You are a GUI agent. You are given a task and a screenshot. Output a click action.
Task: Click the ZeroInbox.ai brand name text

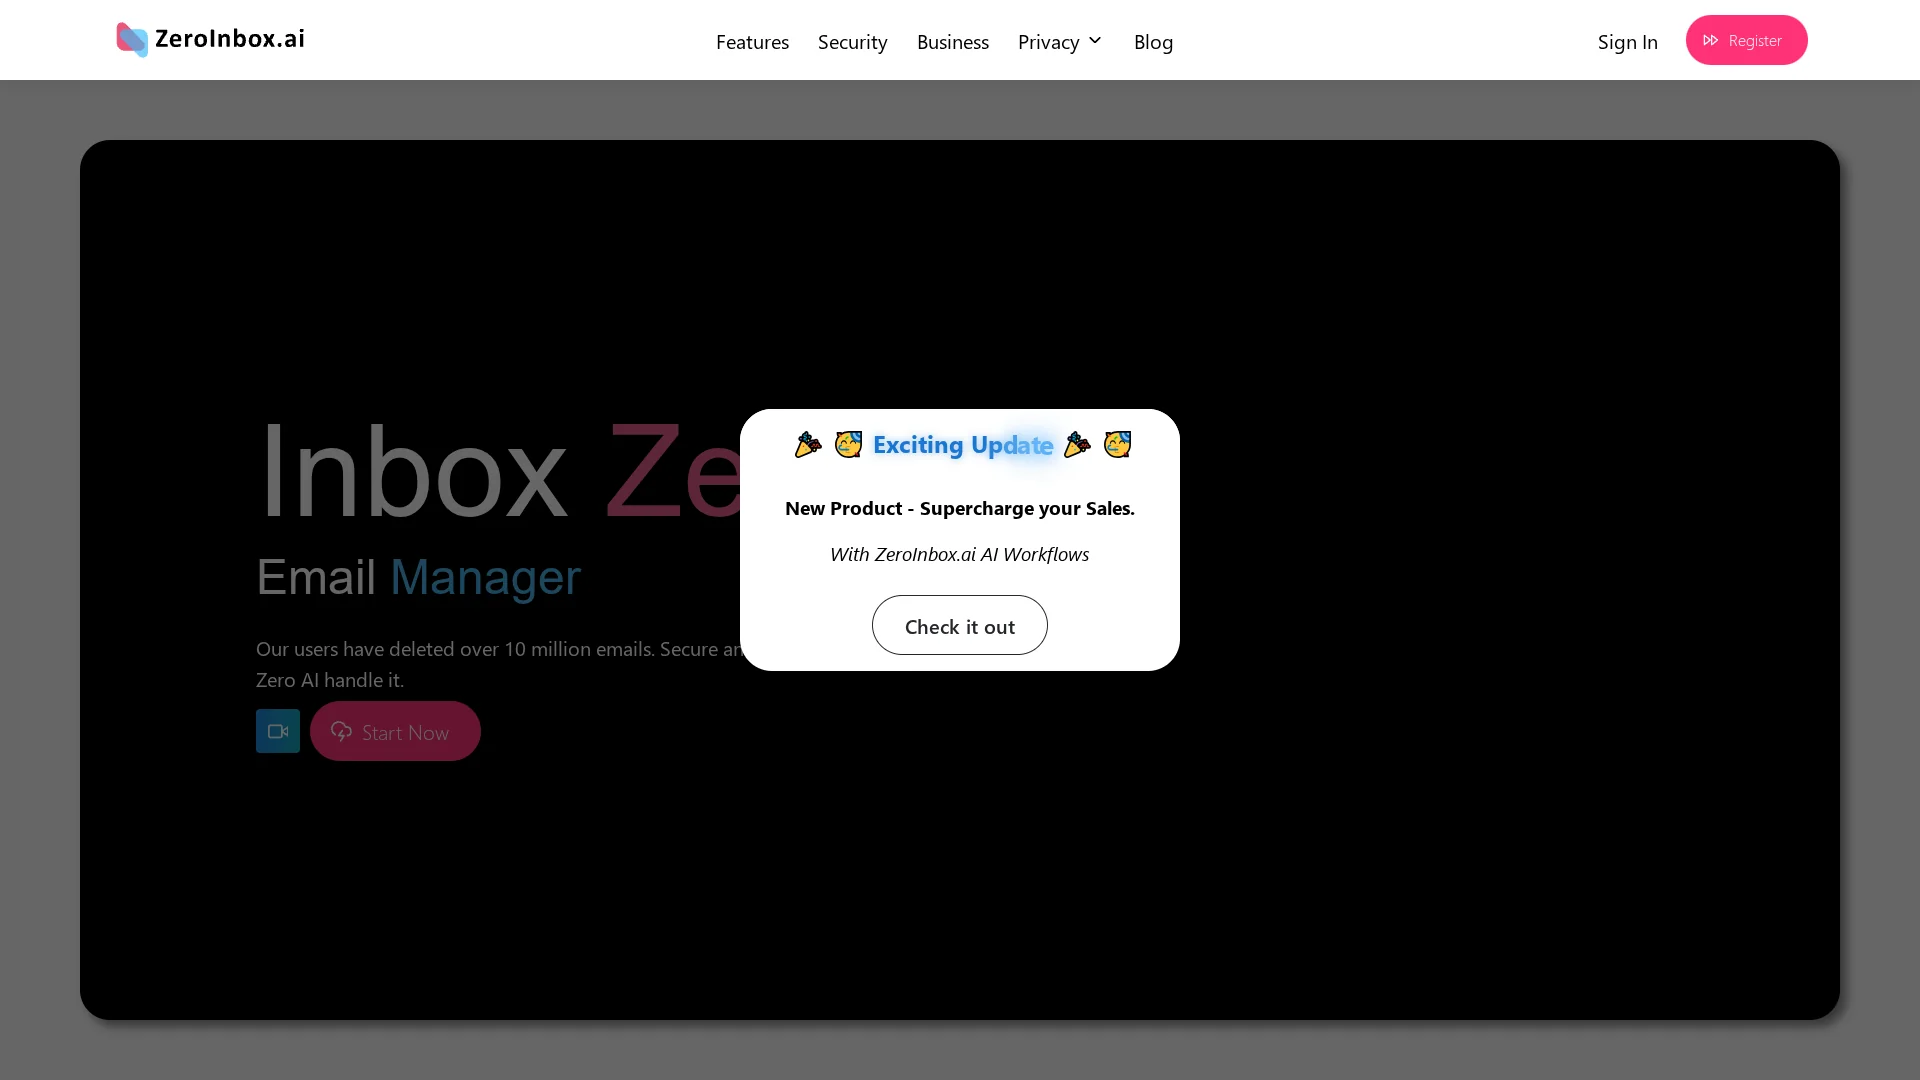[x=230, y=39]
